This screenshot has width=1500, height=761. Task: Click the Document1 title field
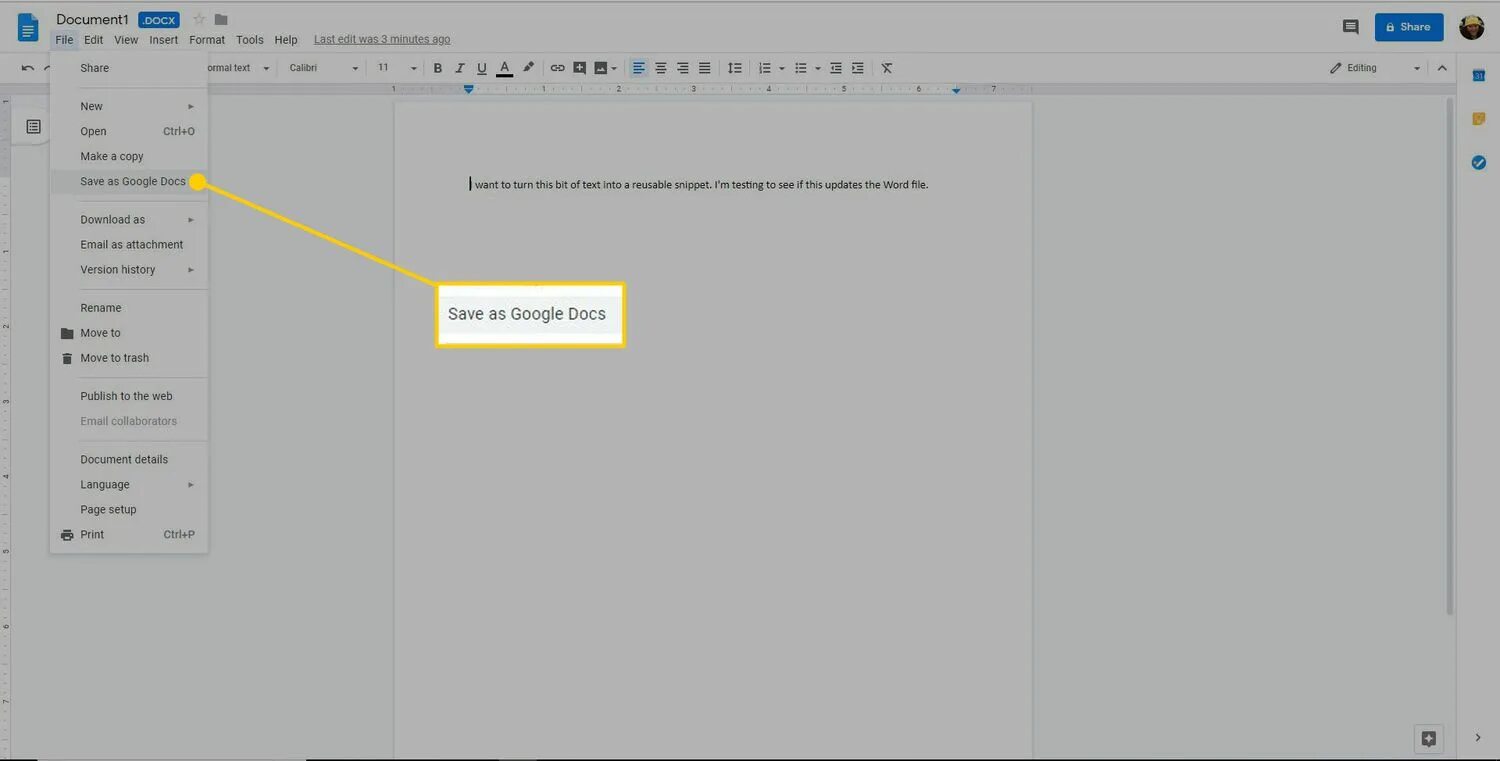click(92, 19)
